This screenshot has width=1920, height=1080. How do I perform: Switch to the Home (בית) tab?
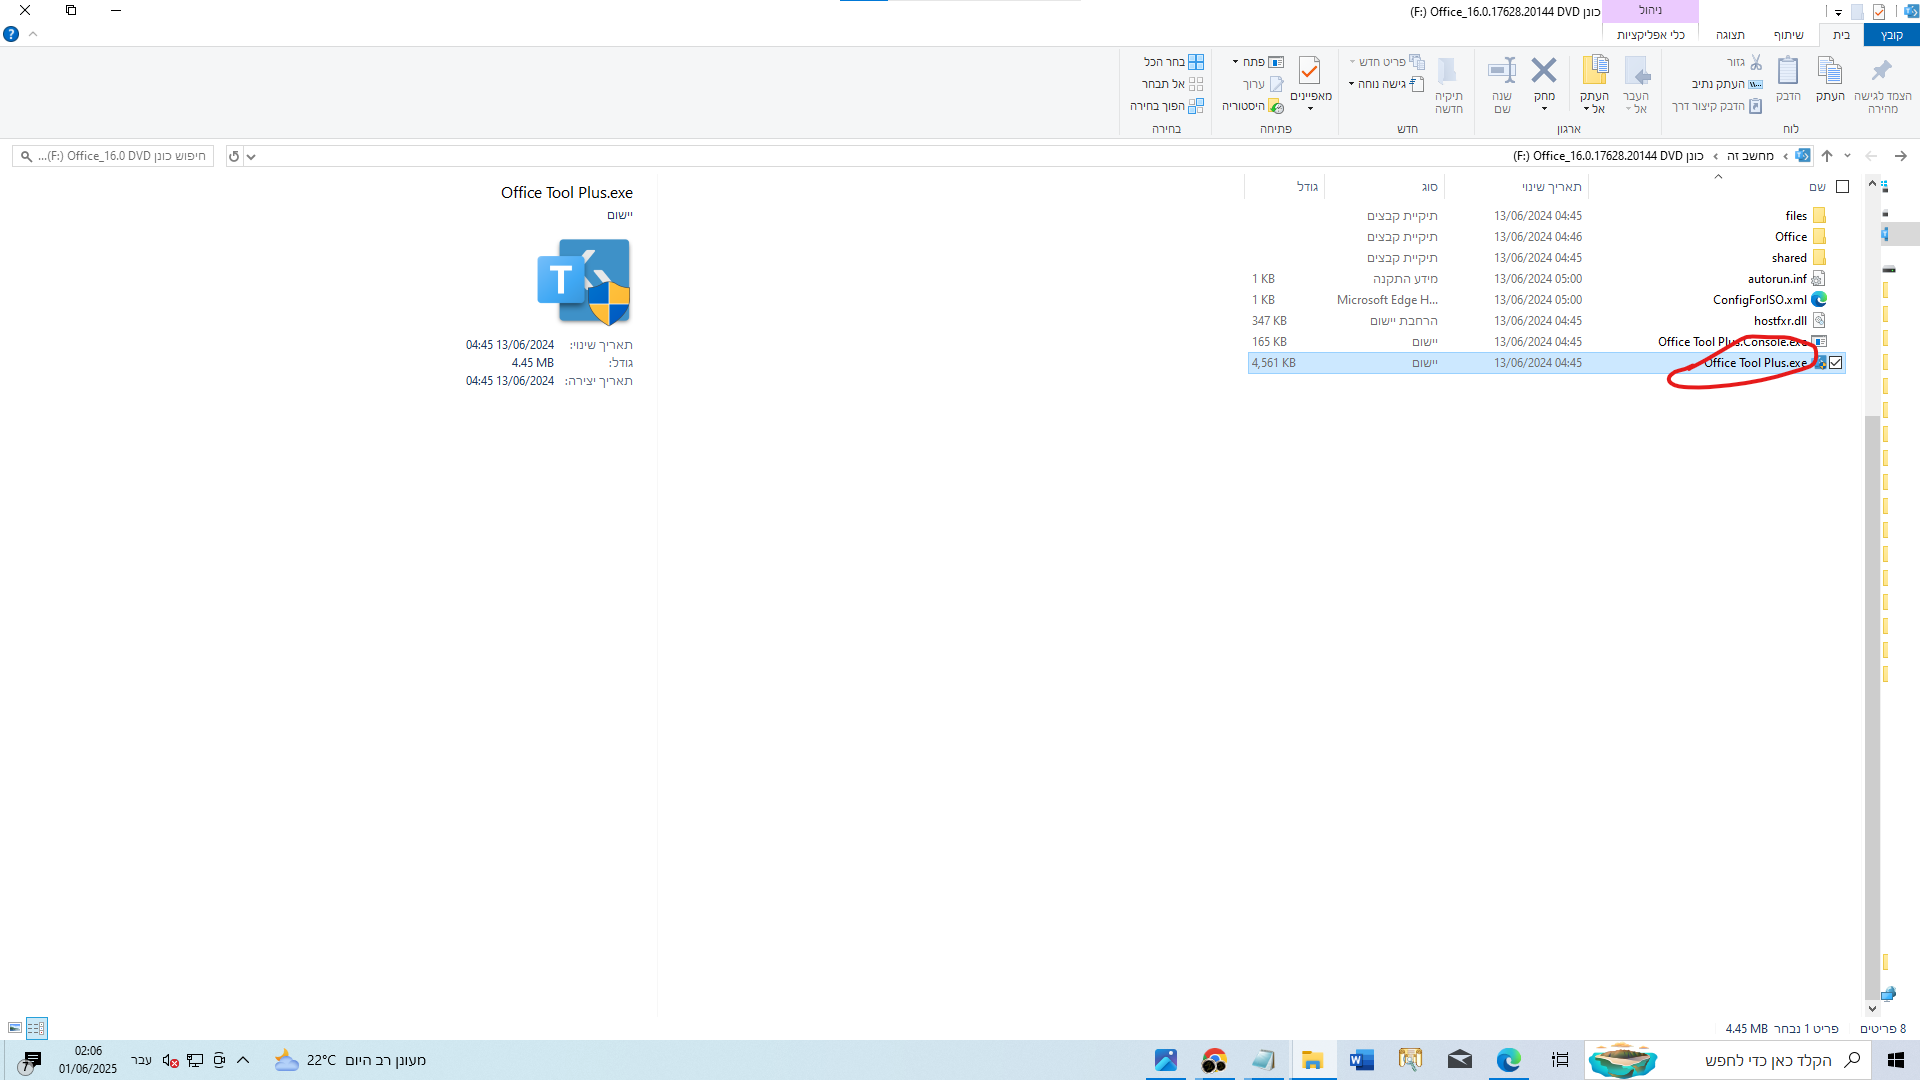[1841, 35]
